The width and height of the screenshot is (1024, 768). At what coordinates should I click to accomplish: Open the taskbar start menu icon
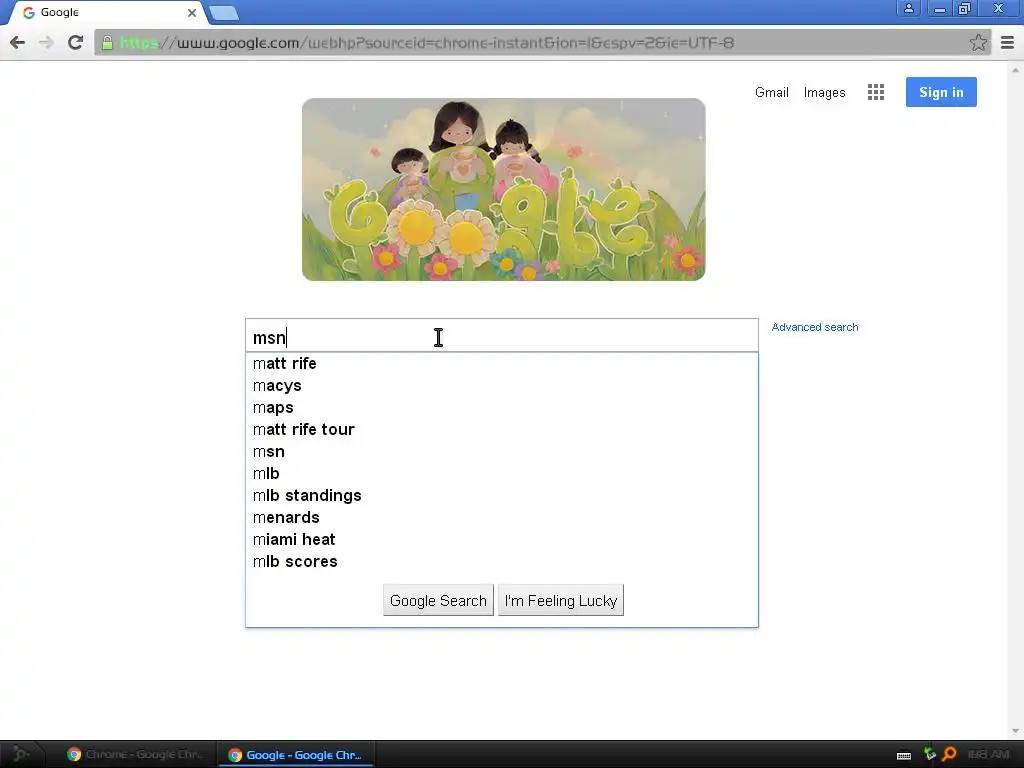(20, 754)
